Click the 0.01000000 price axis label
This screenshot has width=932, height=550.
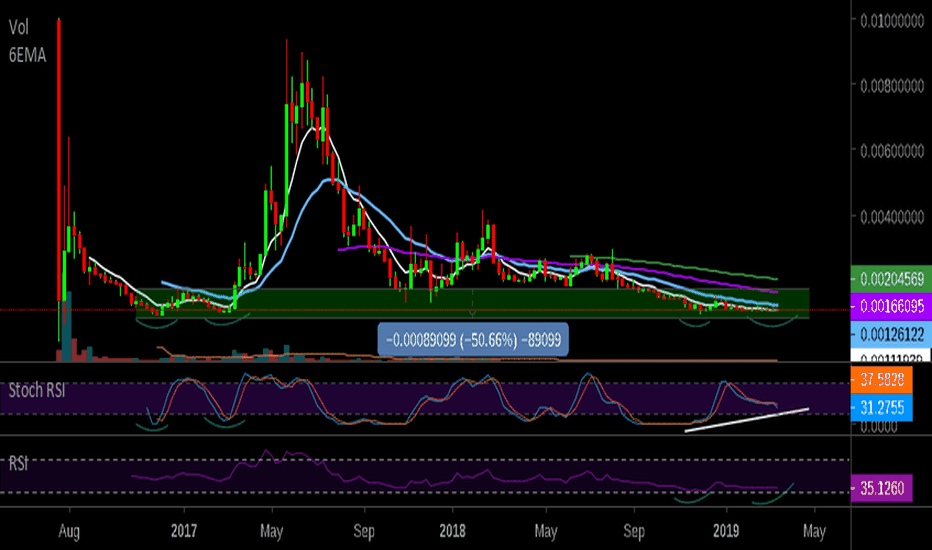point(892,21)
